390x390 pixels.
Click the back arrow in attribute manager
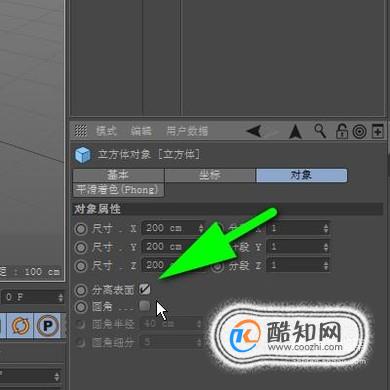(254, 131)
